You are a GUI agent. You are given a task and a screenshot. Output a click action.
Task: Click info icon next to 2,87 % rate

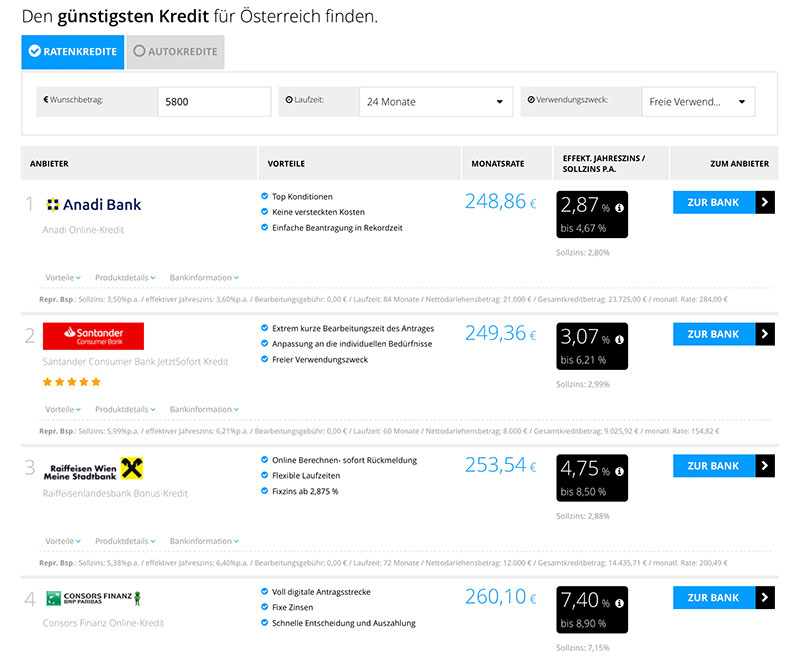tap(619, 208)
